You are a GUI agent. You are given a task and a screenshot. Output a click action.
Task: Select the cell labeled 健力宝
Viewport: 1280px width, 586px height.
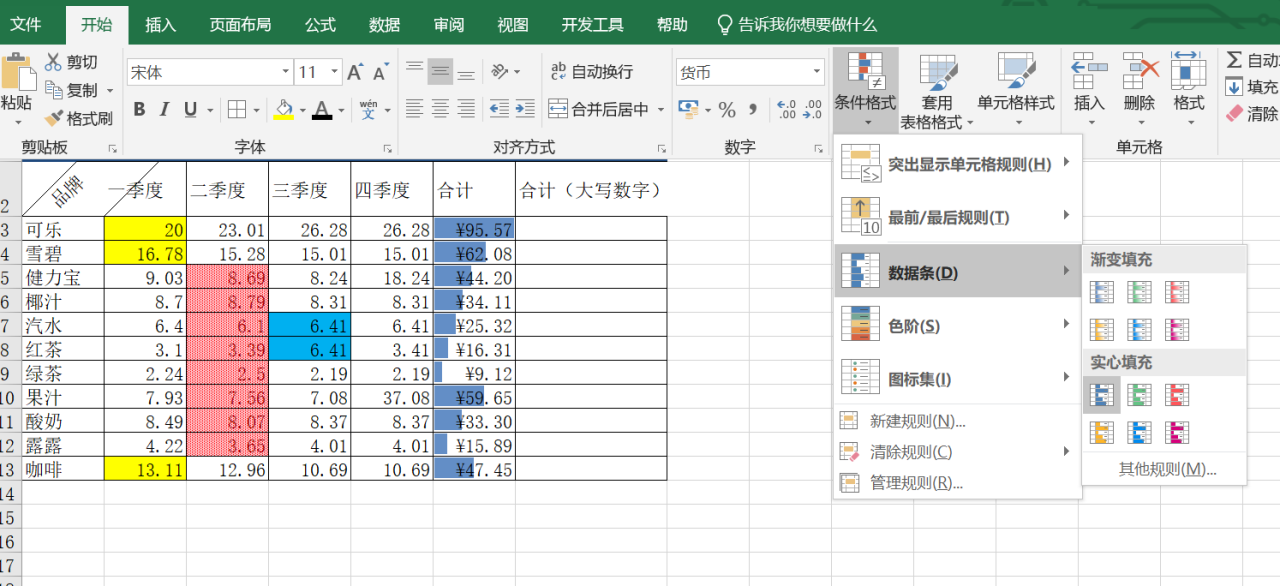click(63, 277)
